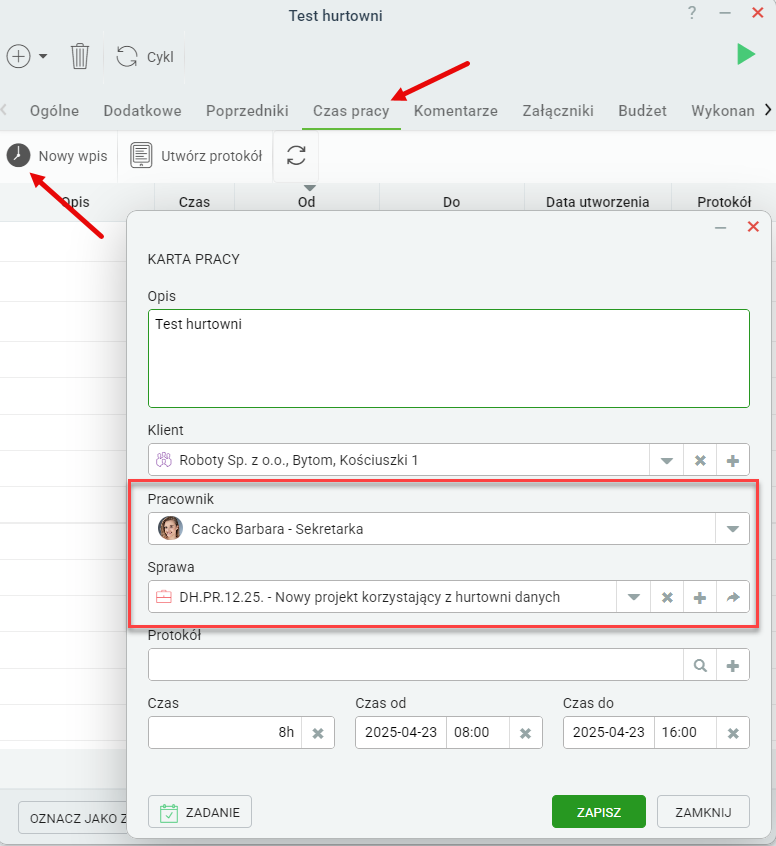Click the Czas field showing 8h
The width and height of the screenshot is (776, 846).
[x=224, y=732]
